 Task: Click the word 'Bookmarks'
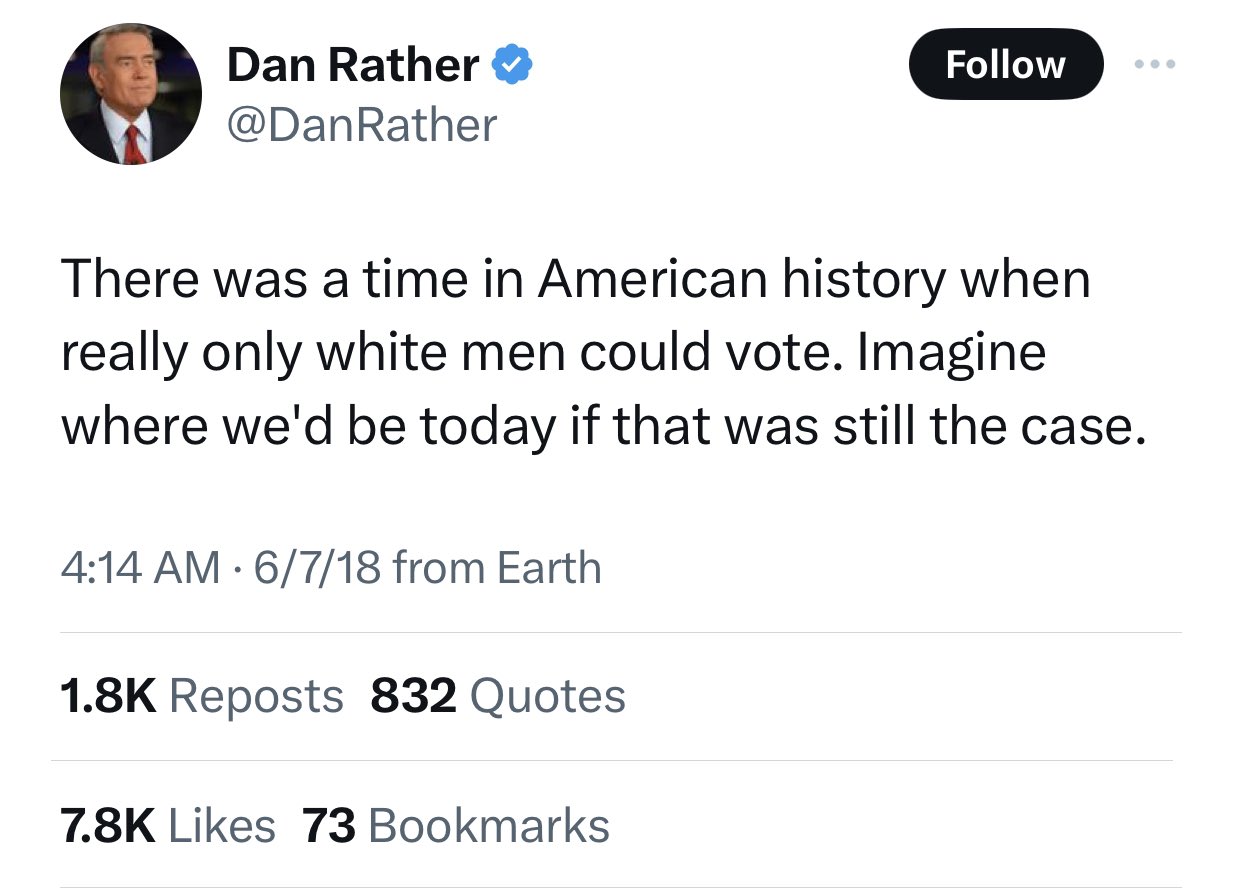click(489, 825)
